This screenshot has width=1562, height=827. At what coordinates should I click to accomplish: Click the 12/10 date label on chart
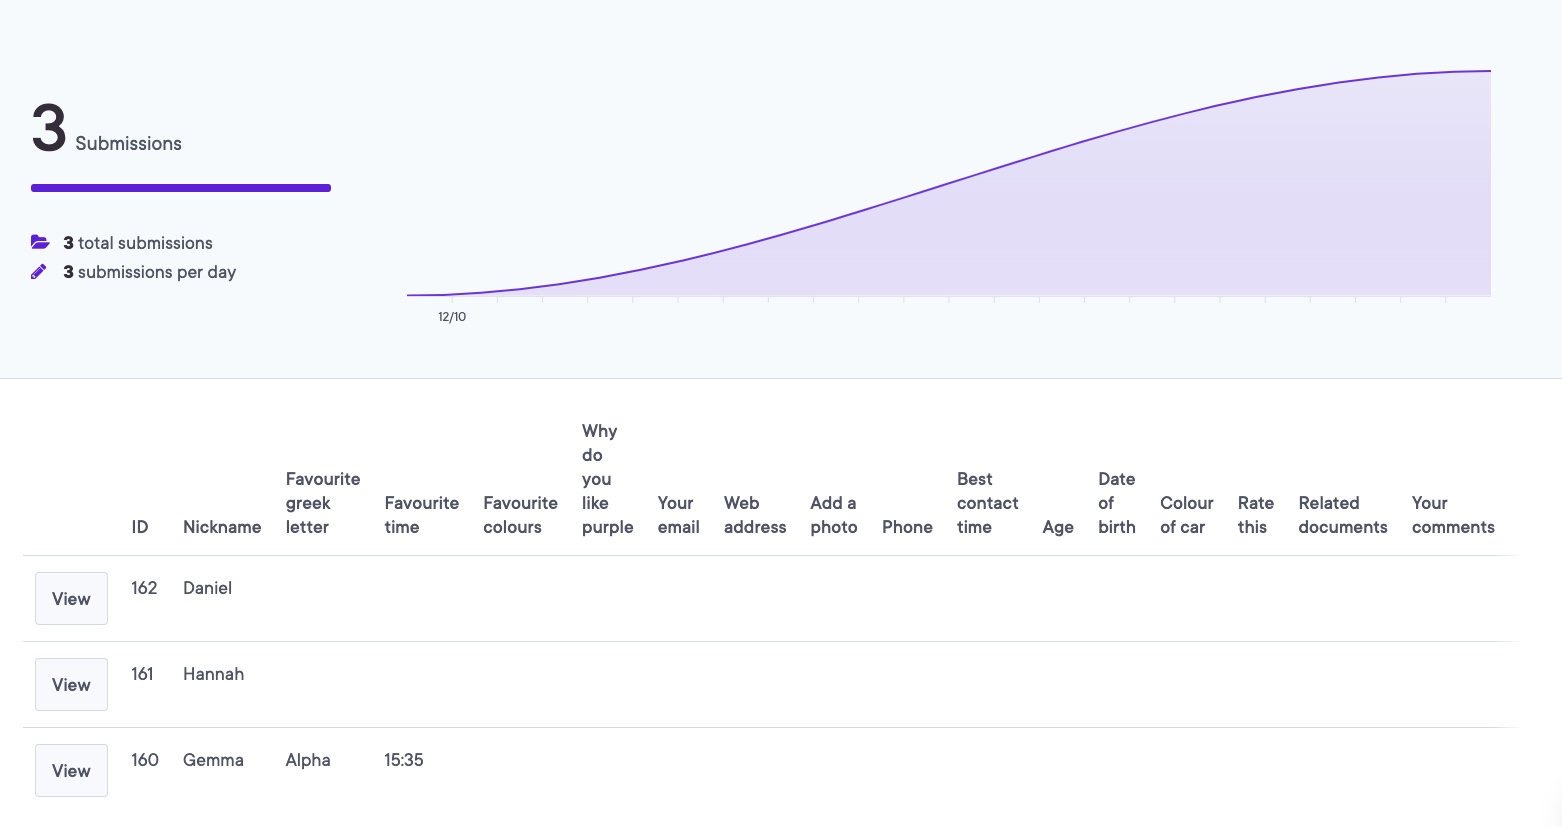[452, 317]
